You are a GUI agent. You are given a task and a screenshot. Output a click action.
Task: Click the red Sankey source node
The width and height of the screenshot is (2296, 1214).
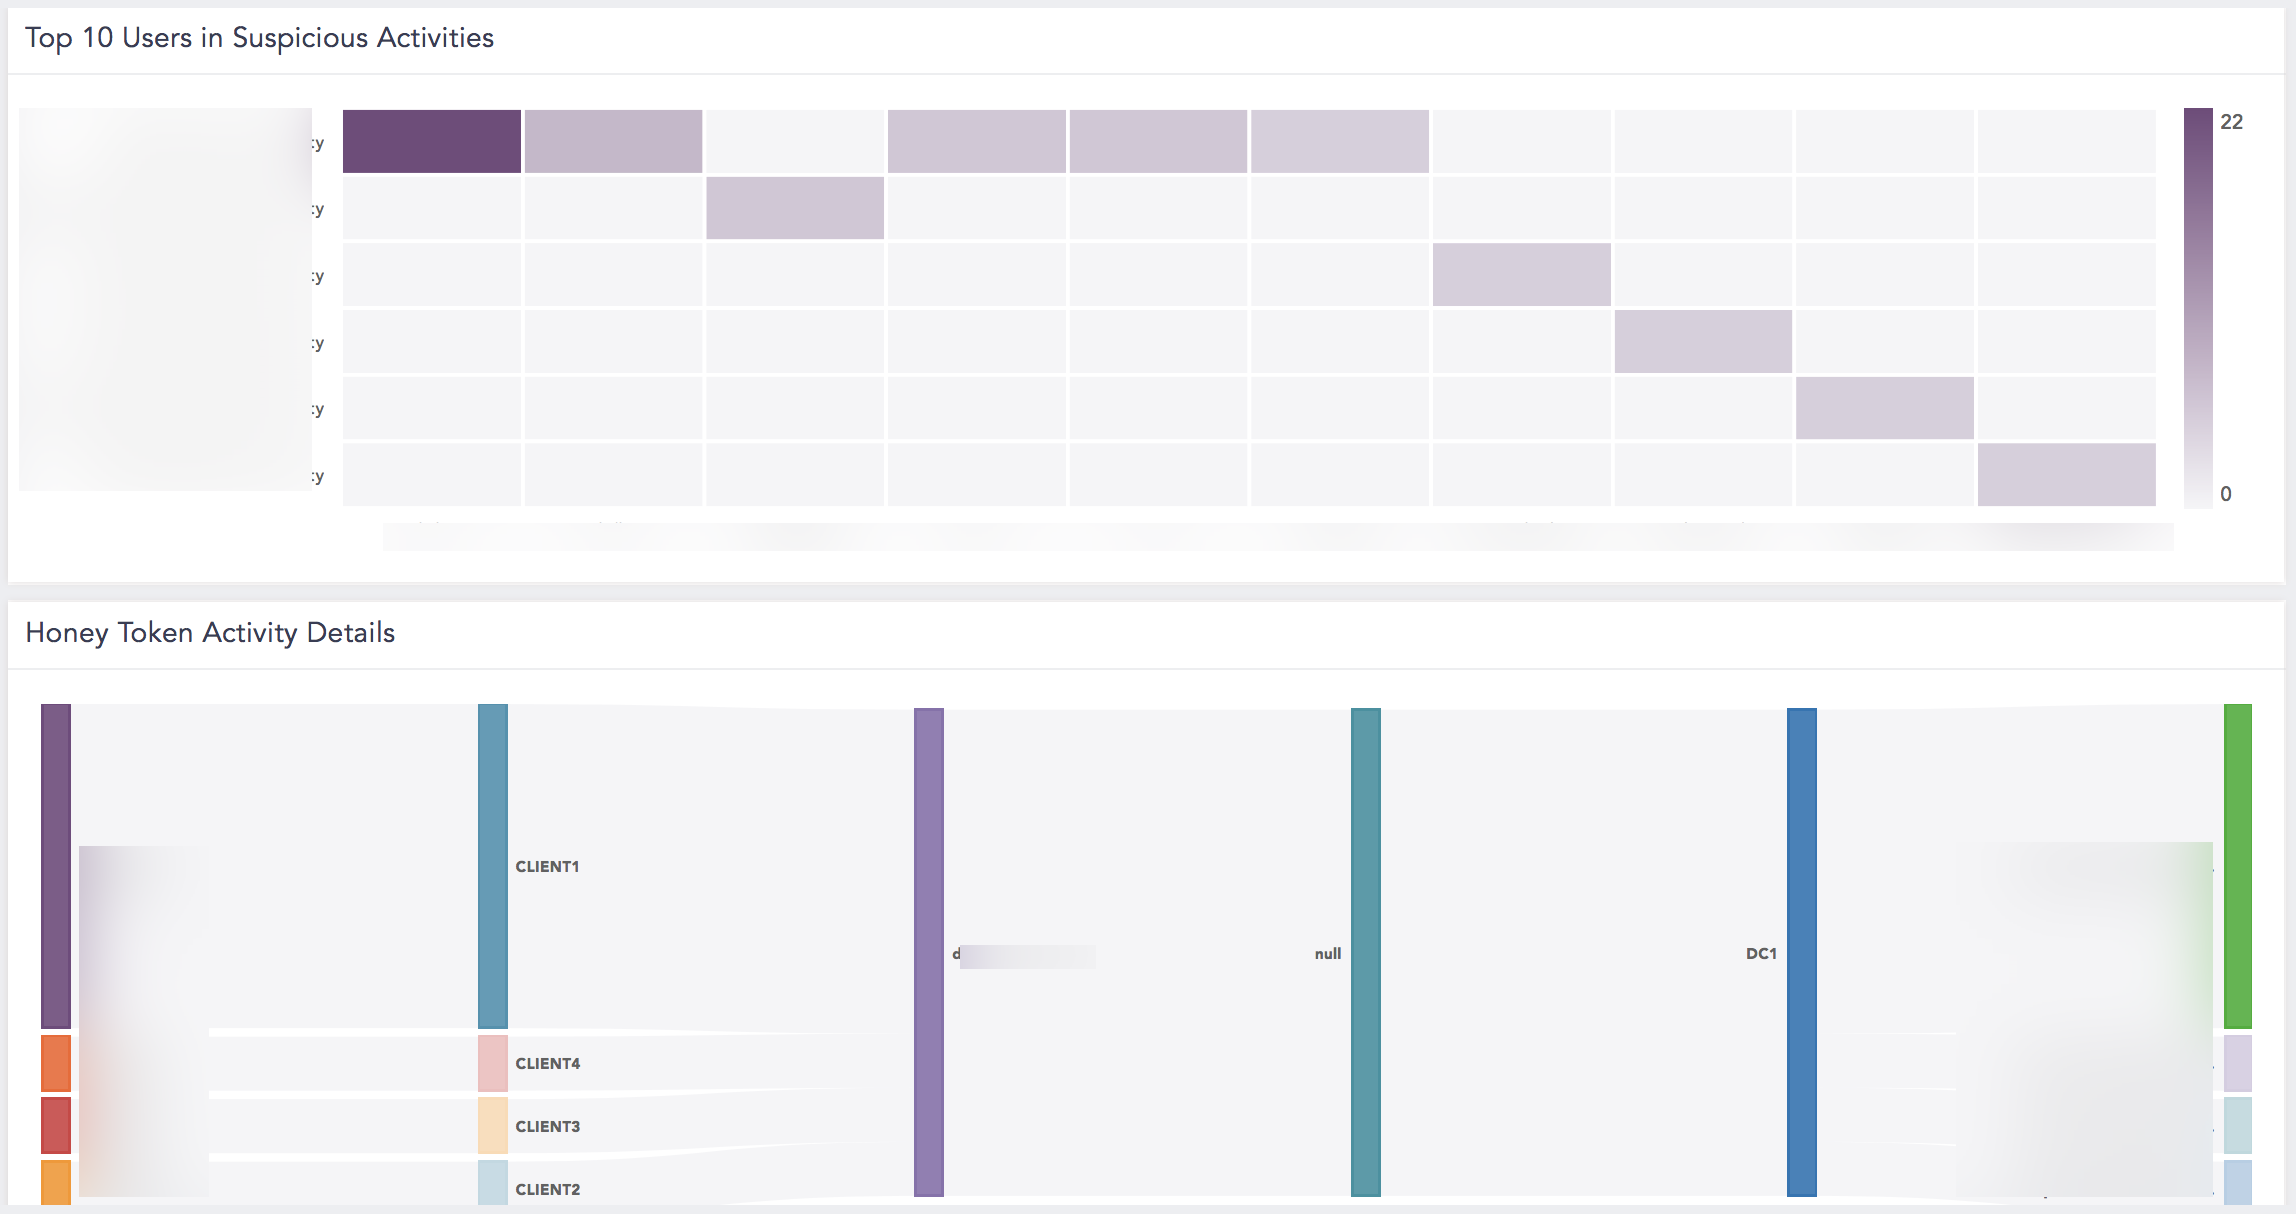(56, 1125)
